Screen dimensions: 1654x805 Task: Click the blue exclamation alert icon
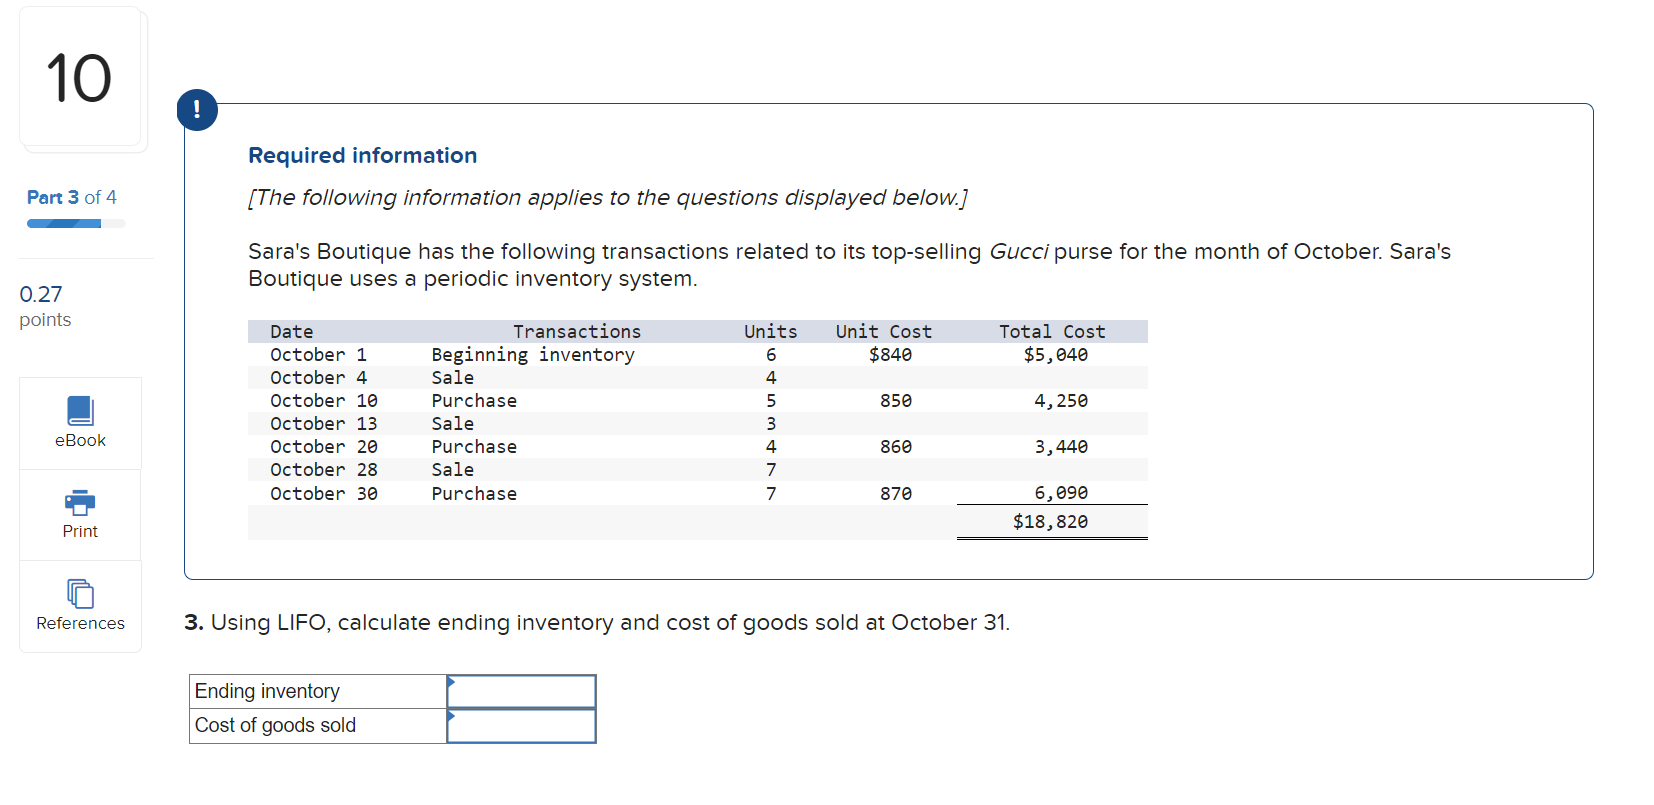pyautogui.click(x=197, y=110)
